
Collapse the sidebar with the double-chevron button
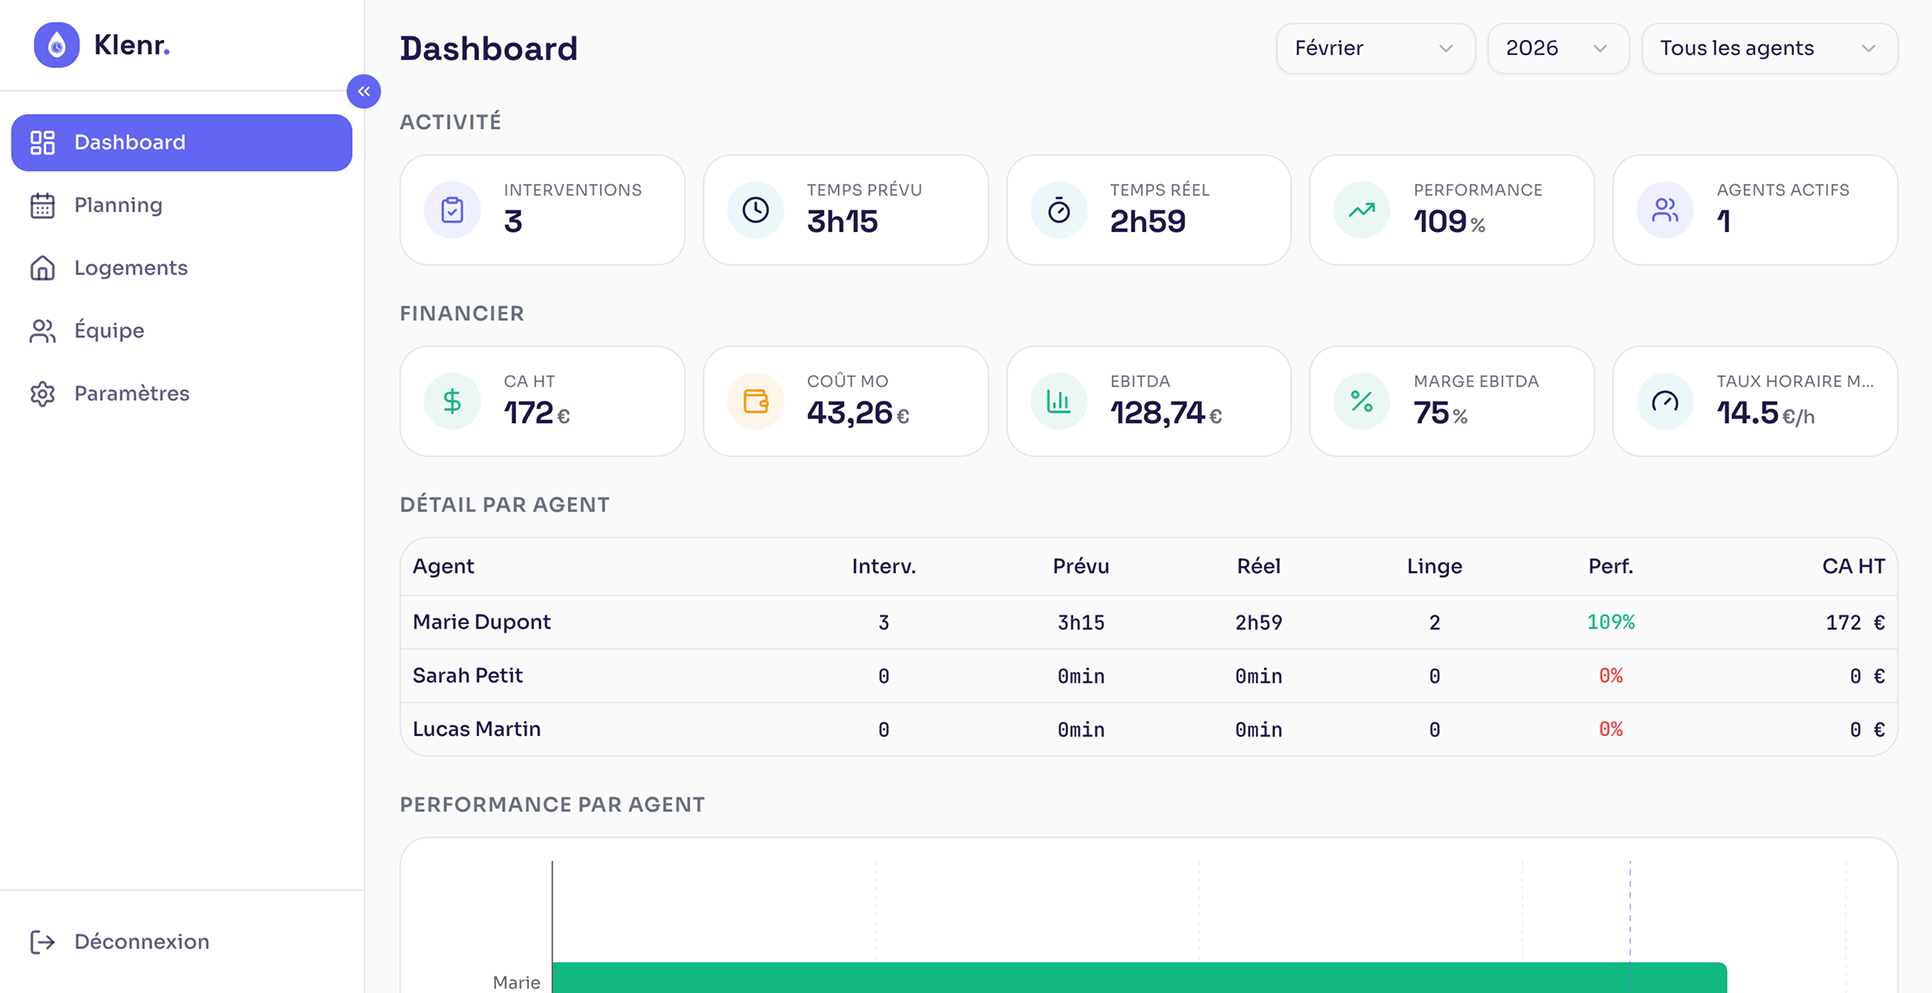[363, 91]
